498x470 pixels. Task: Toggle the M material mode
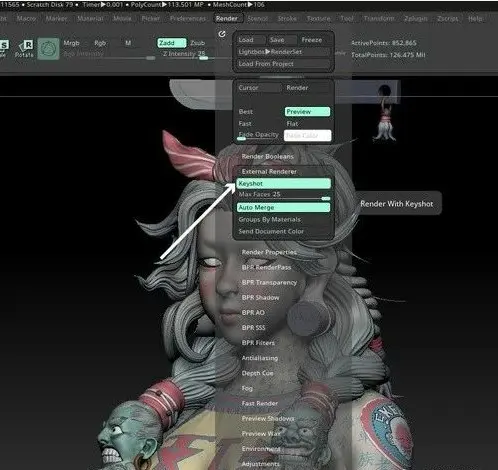[128, 43]
